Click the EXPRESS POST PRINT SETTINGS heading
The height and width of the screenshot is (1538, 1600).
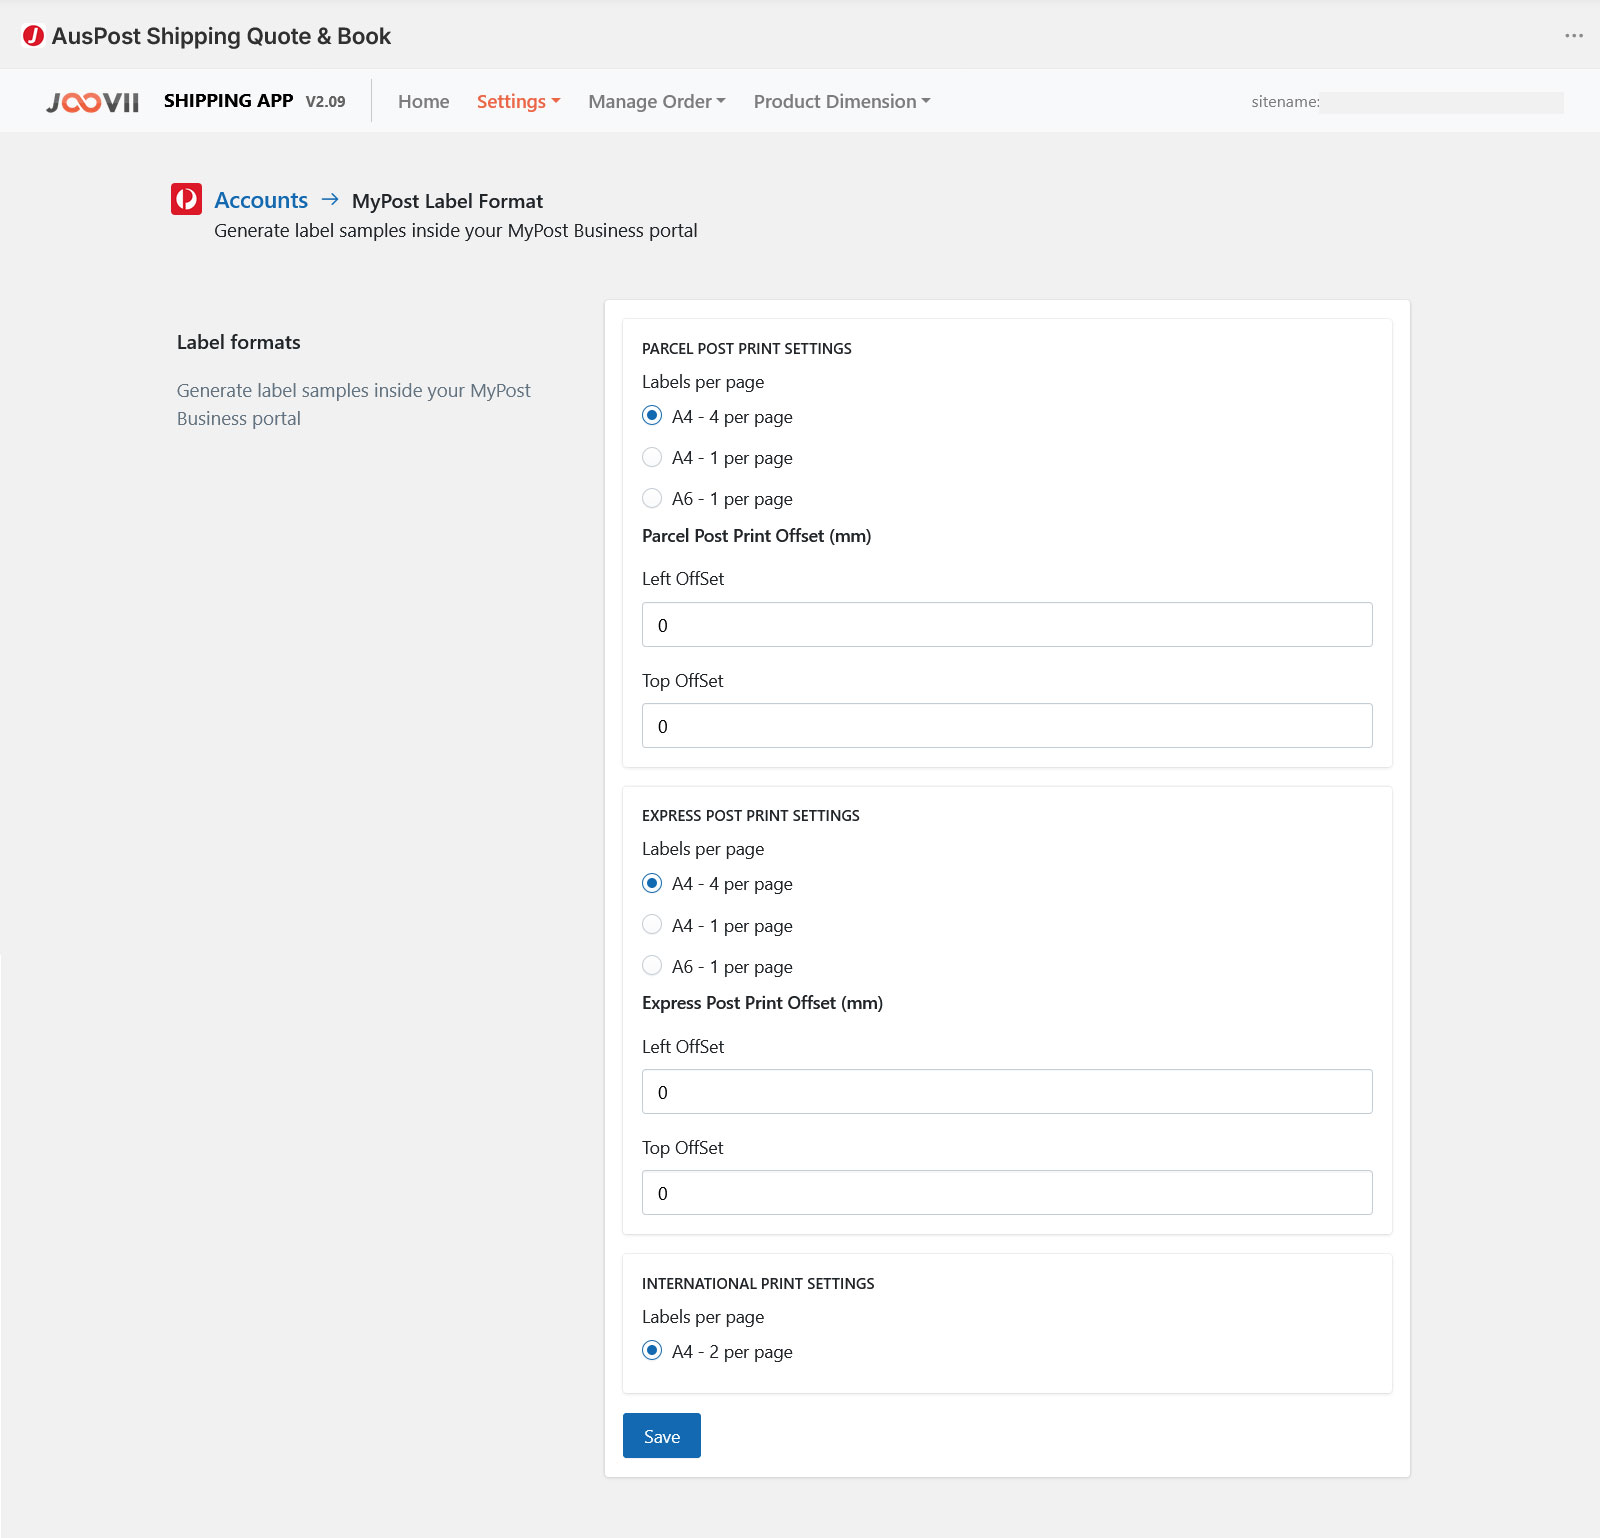pyautogui.click(x=751, y=815)
